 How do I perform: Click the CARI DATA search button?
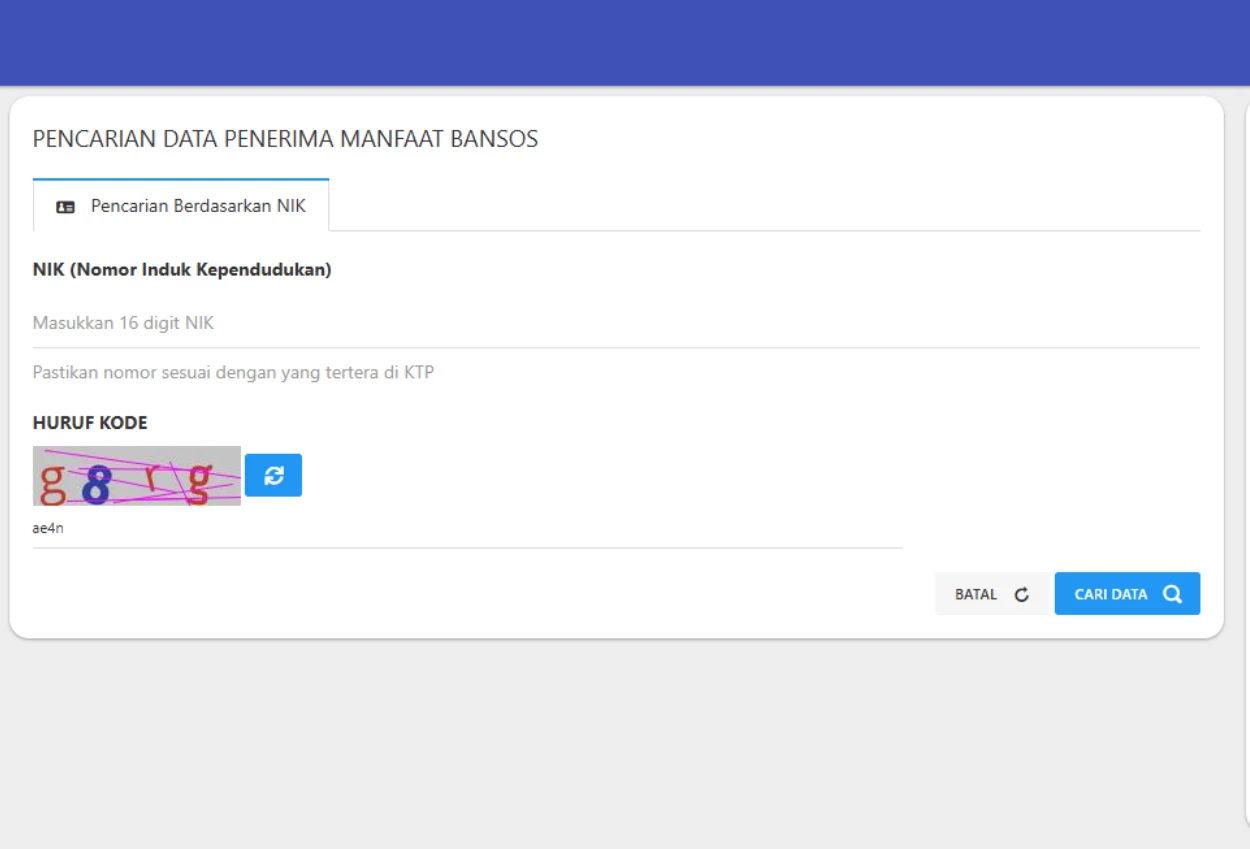point(1127,594)
